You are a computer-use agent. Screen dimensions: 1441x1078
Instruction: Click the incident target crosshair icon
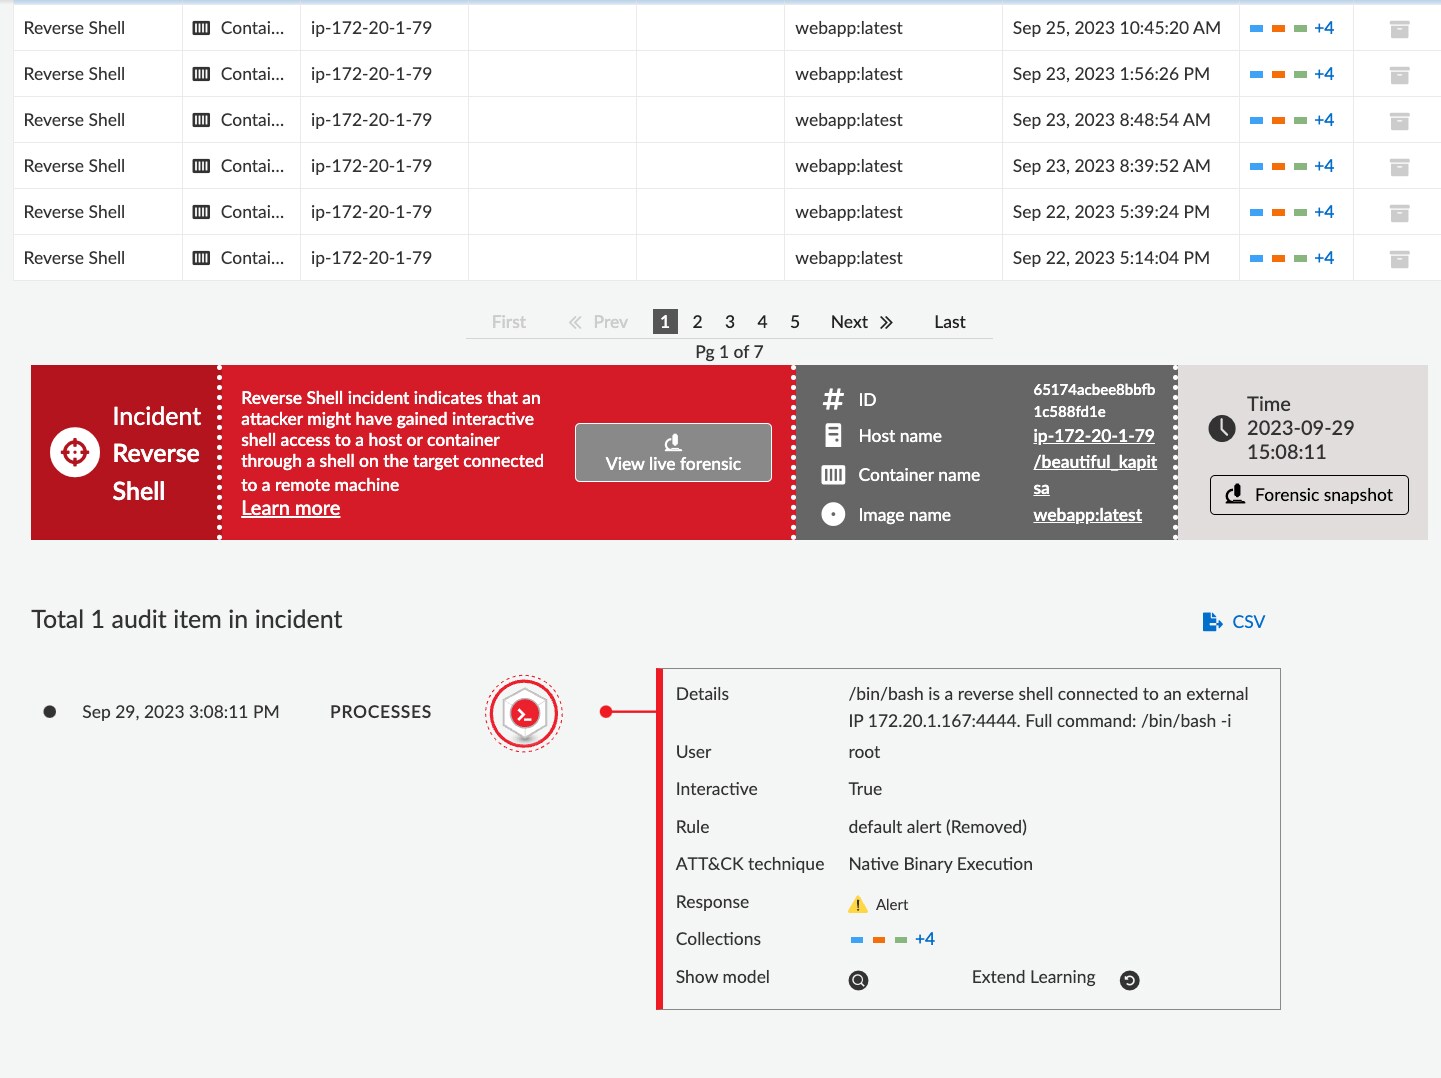[x=75, y=453]
